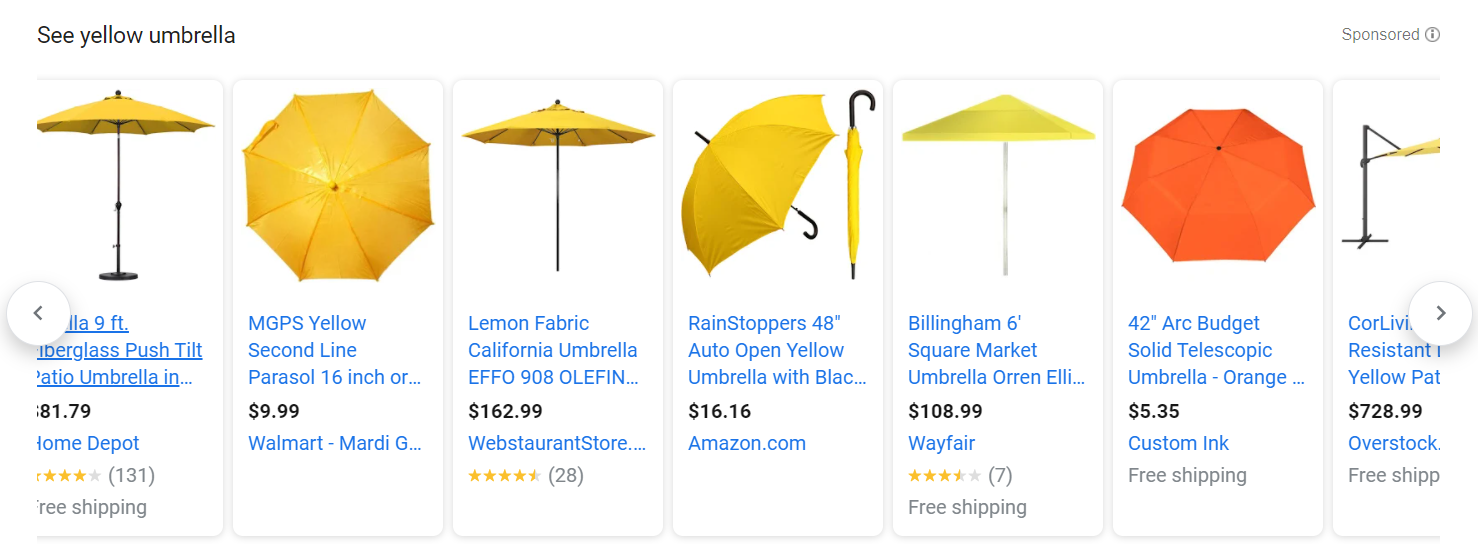Open MGPS Yellow Second Line Parasol link
The image size is (1478, 553).
tap(334, 350)
